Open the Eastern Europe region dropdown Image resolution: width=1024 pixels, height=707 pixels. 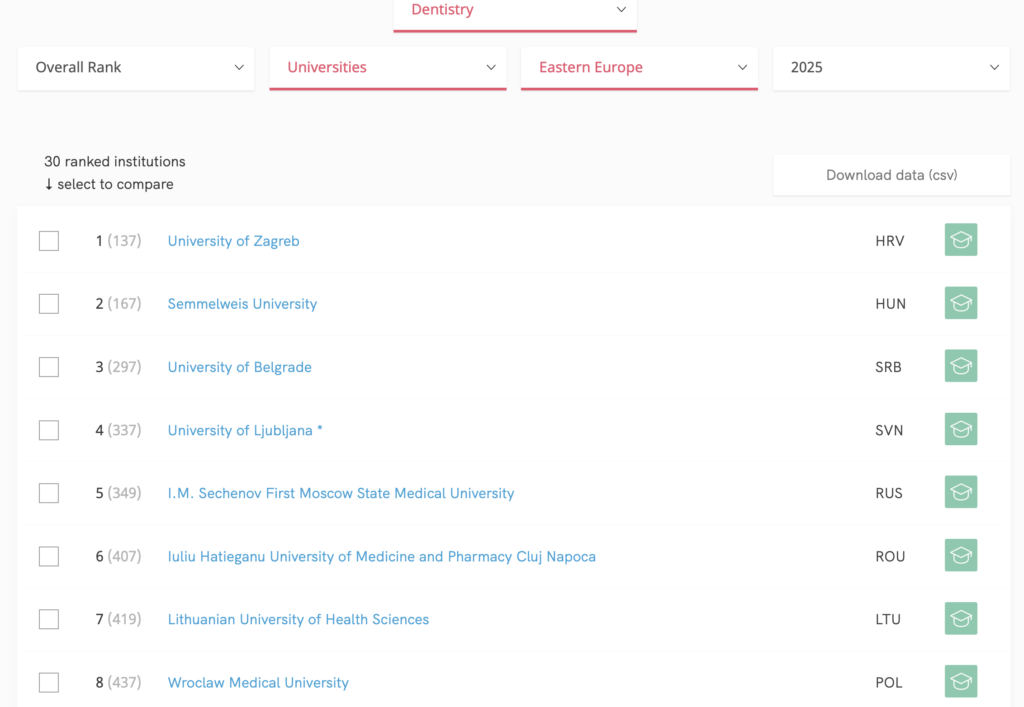pyautogui.click(x=639, y=68)
